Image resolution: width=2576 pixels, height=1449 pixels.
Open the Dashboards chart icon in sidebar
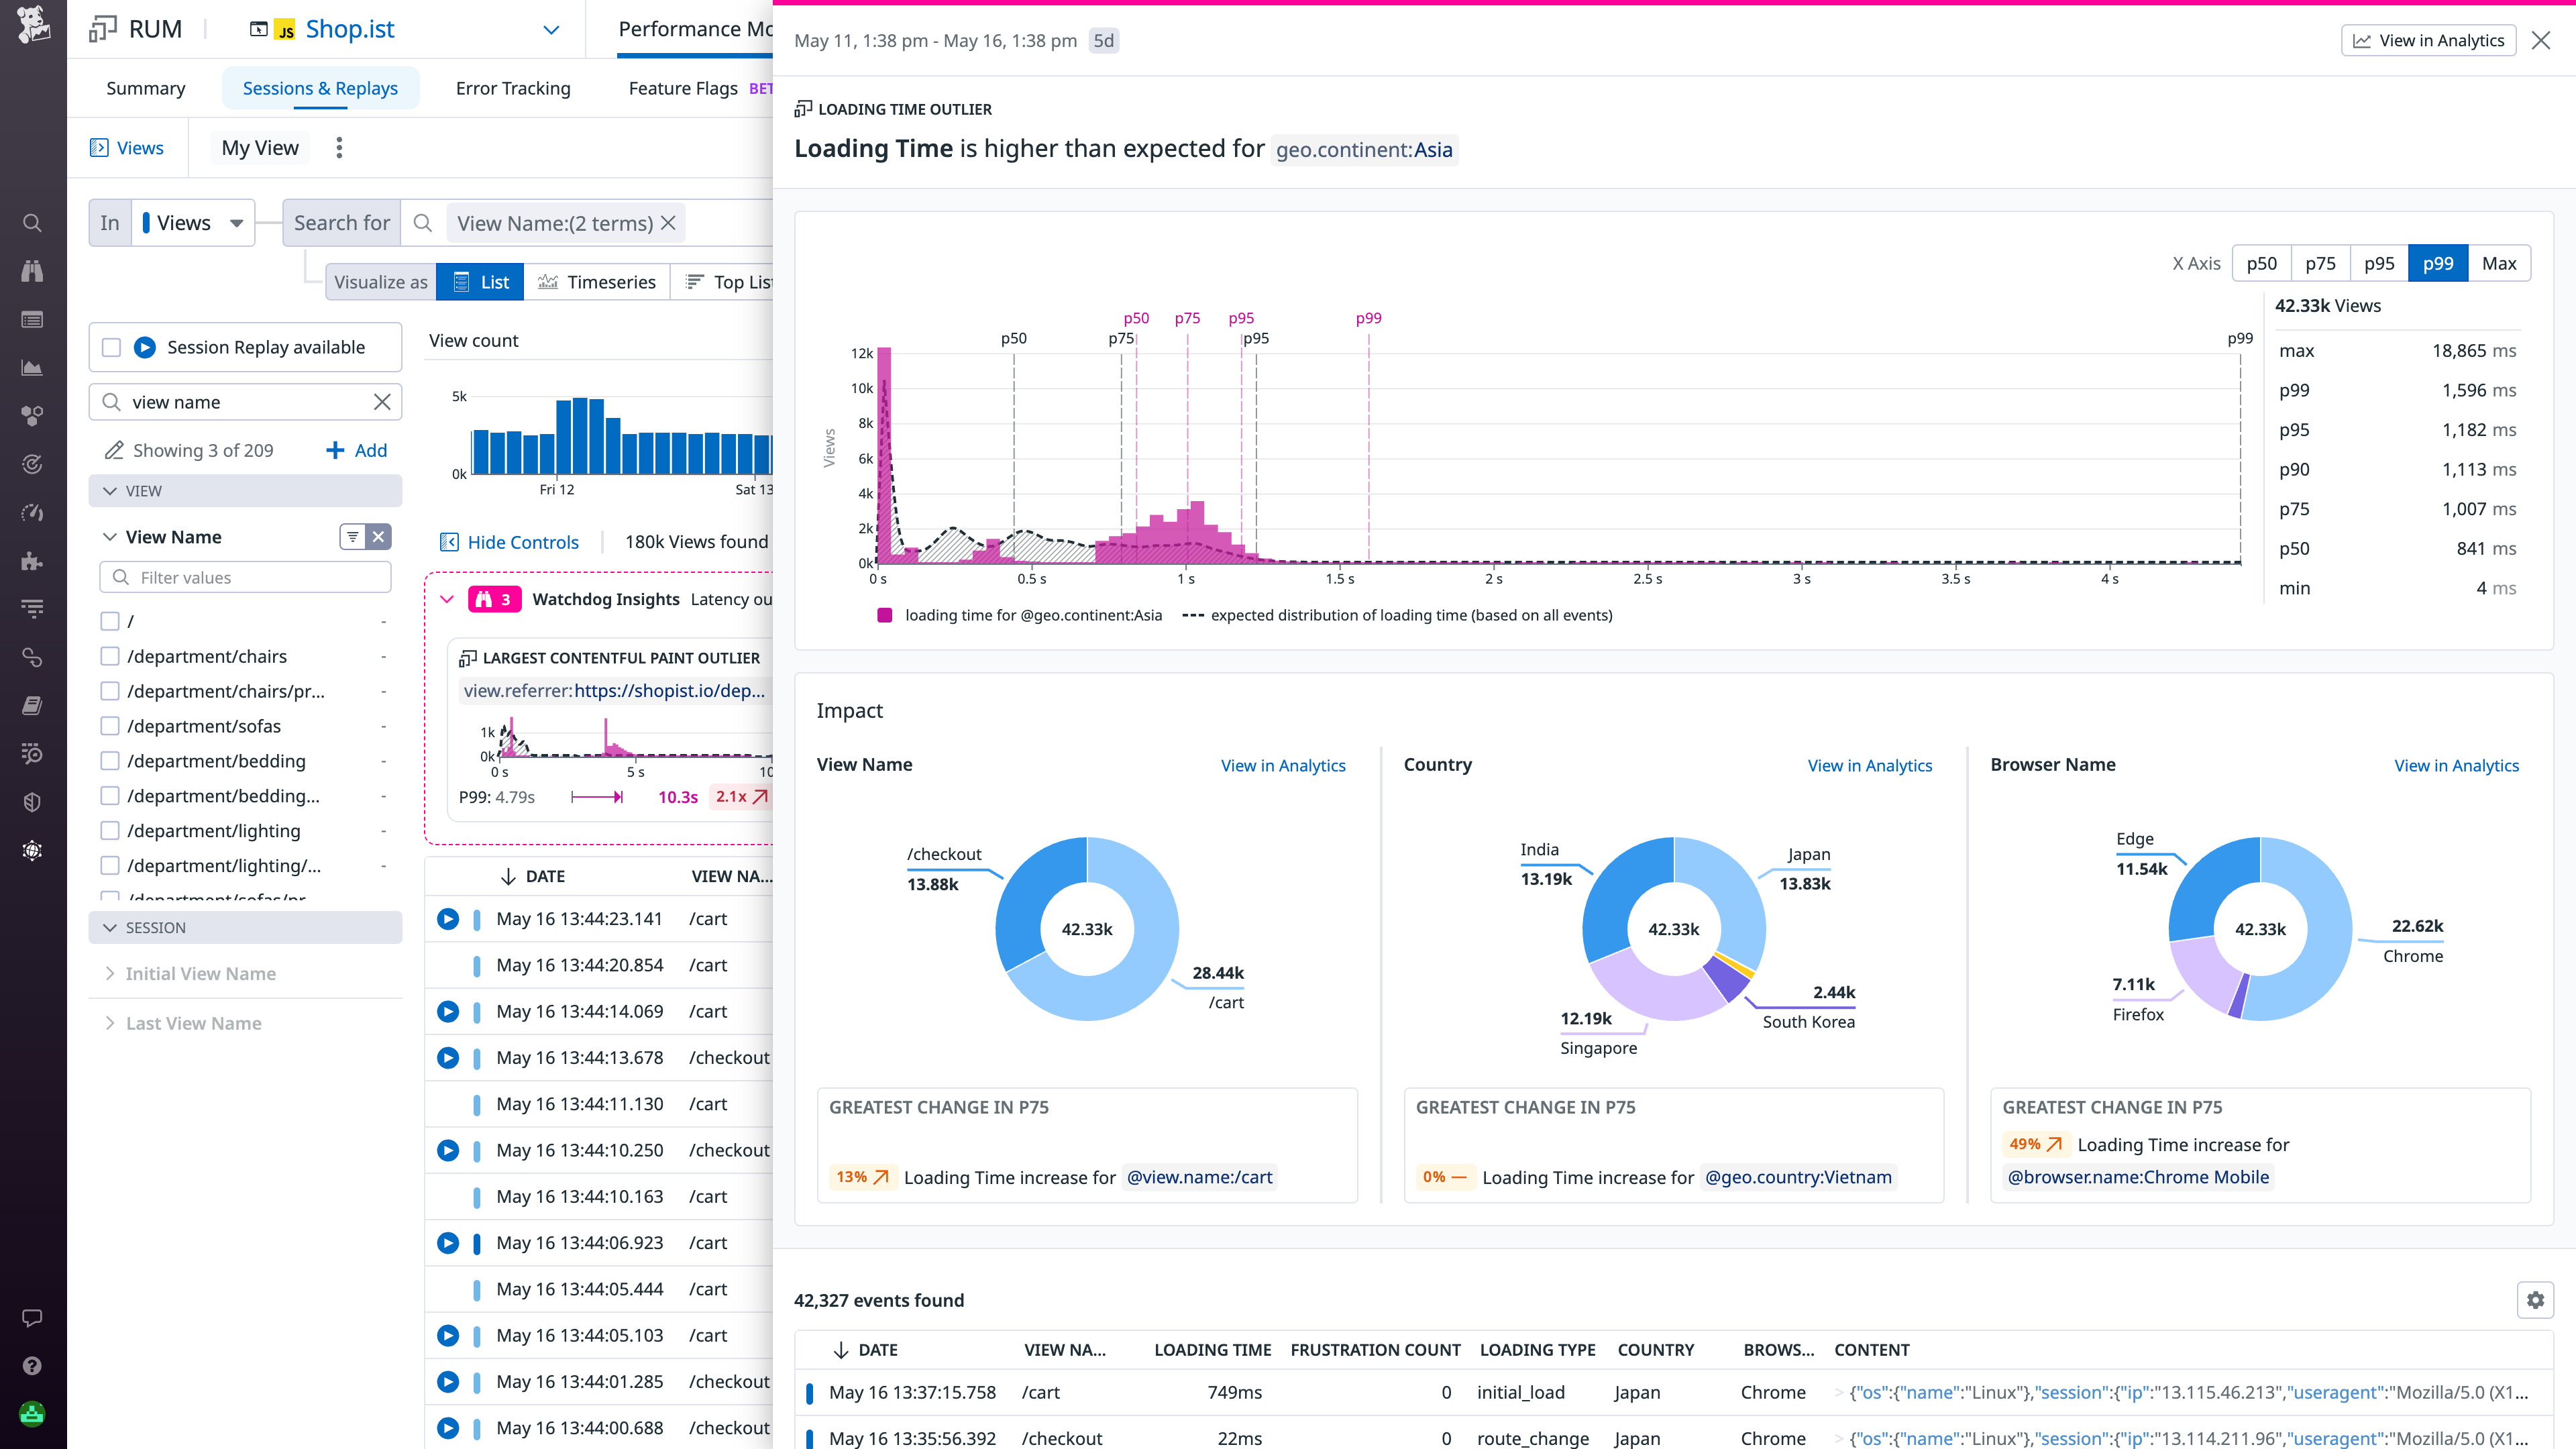point(31,367)
